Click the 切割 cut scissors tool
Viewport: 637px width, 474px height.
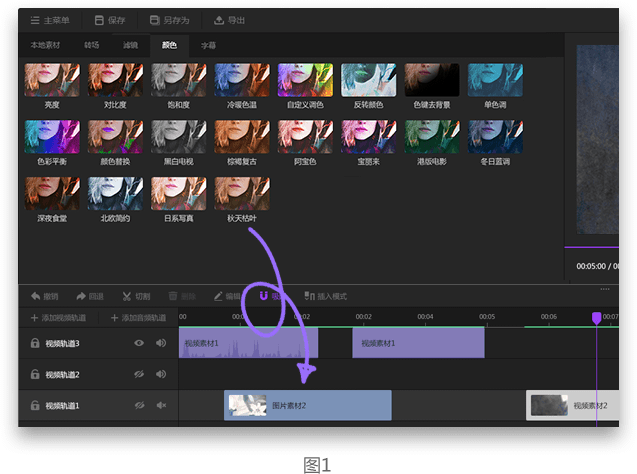(x=136, y=297)
